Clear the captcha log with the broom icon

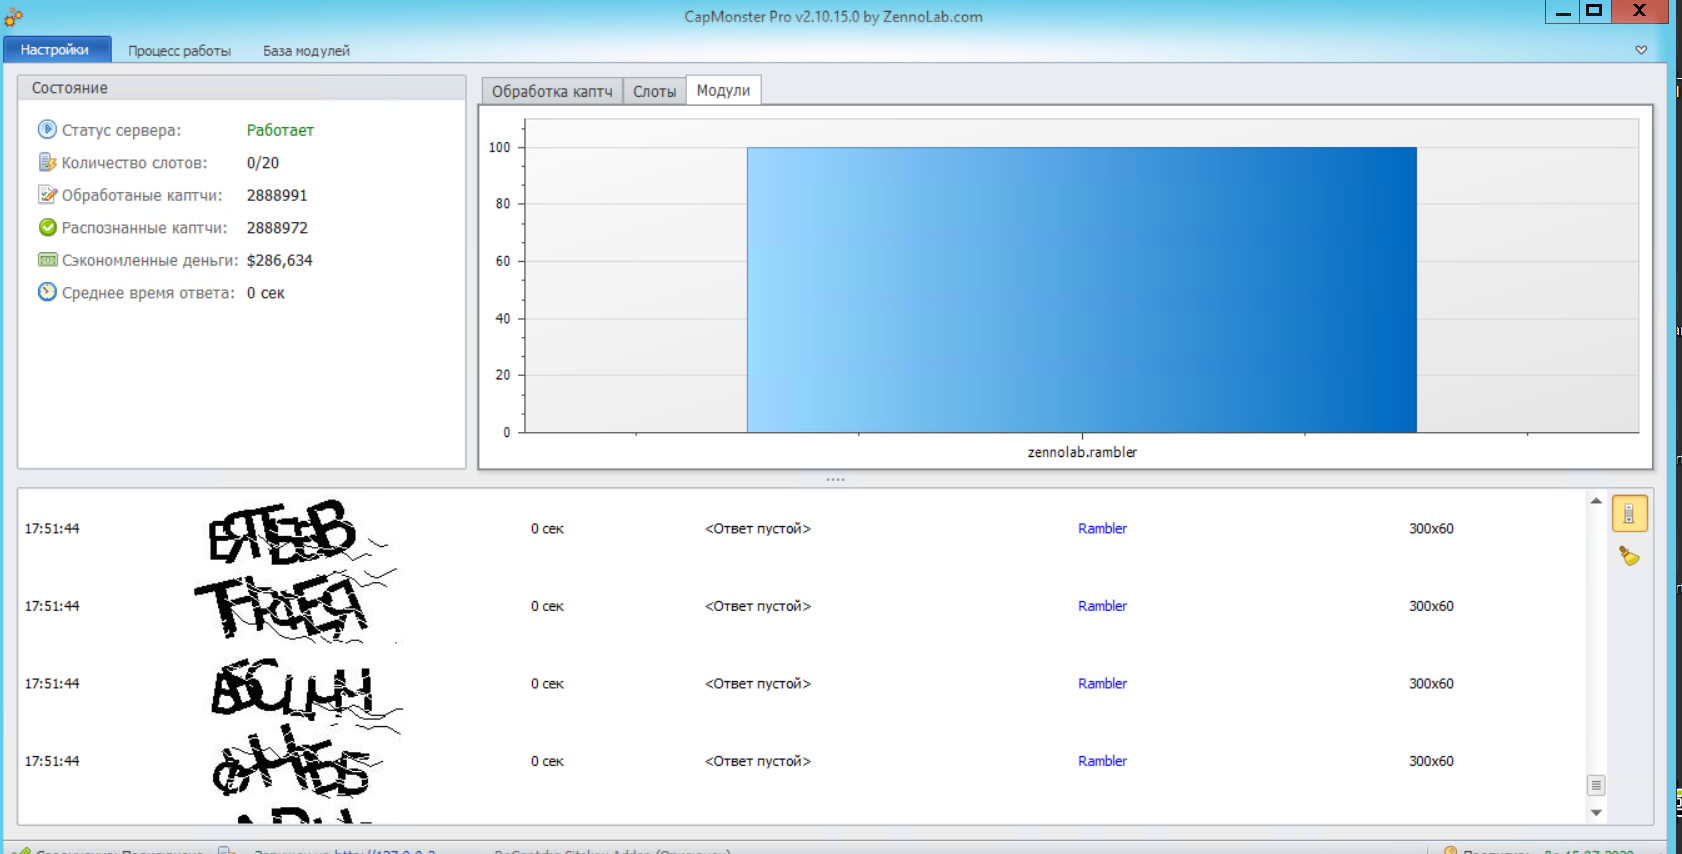tap(1629, 556)
